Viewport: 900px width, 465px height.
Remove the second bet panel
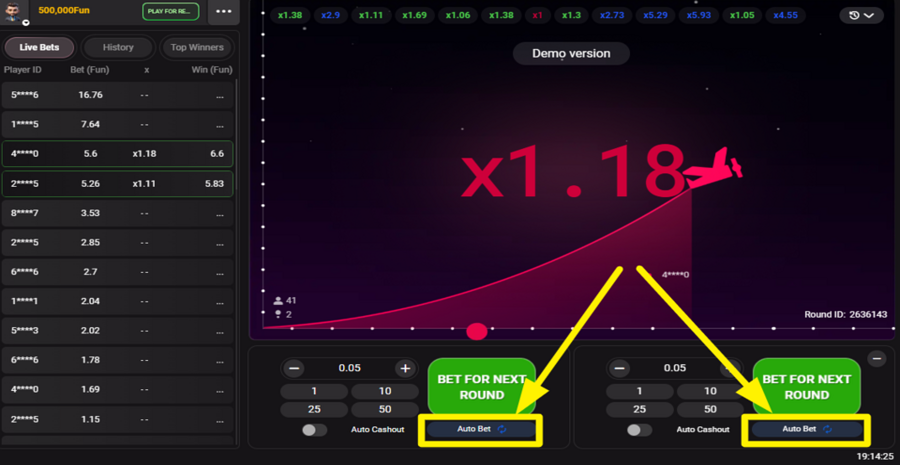click(x=876, y=358)
